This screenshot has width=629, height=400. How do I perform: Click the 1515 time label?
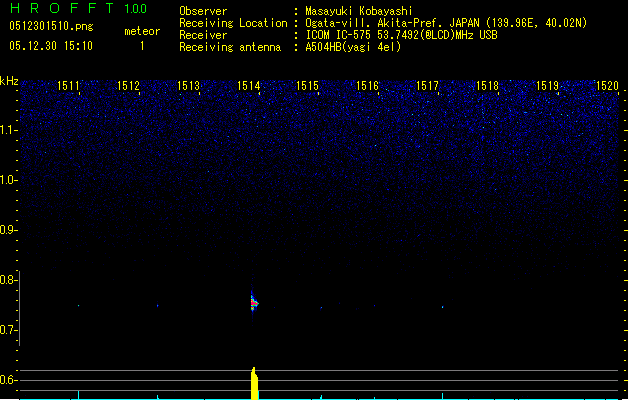308,87
